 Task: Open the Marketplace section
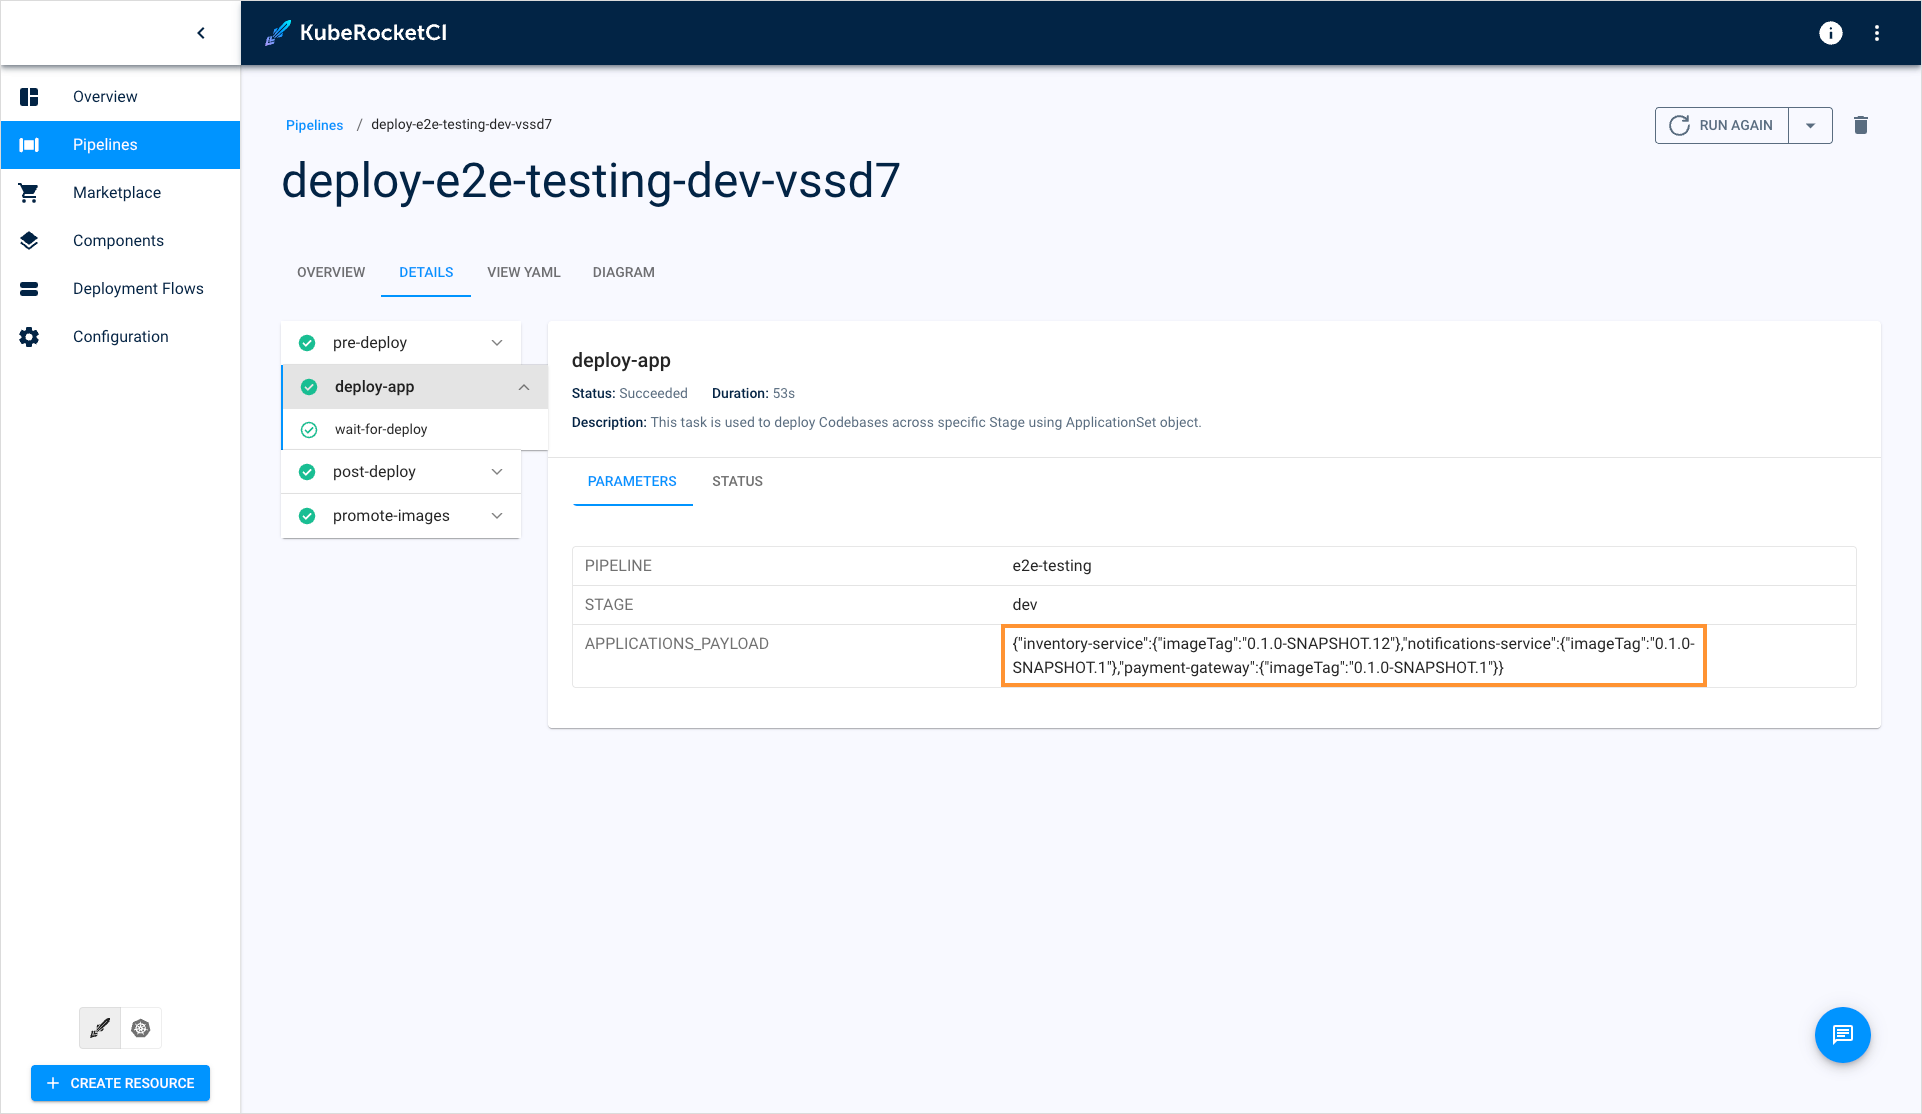(117, 192)
